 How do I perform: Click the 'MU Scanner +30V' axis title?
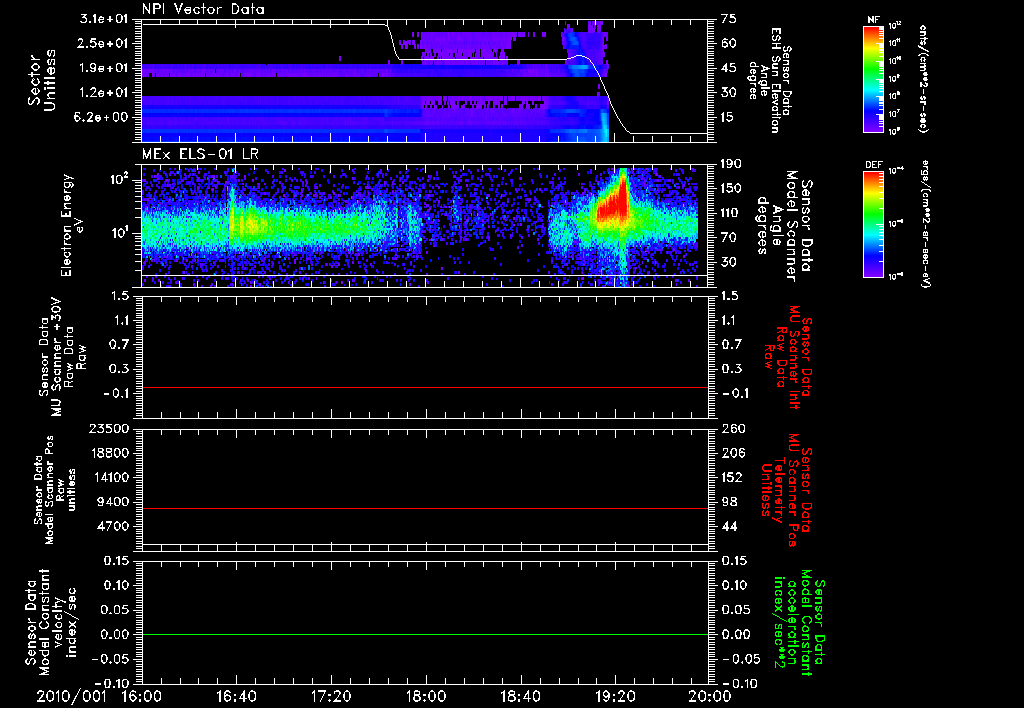point(62,357)
